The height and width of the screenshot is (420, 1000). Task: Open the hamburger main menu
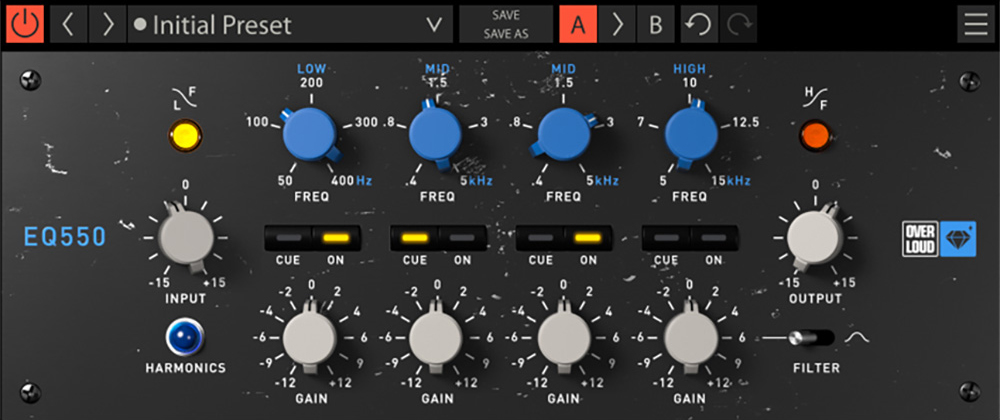(x=976, y=24)
